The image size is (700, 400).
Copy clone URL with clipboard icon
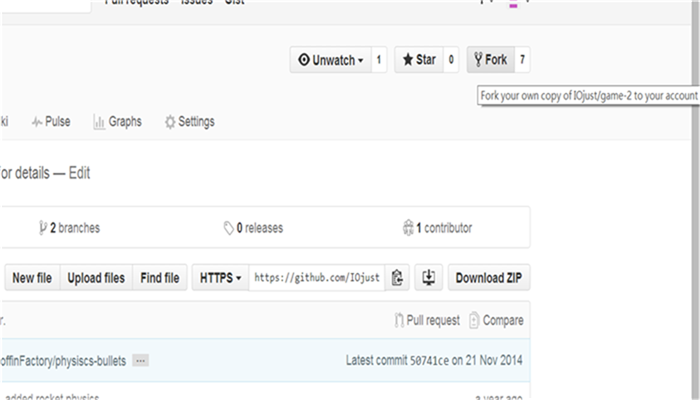(x=397, y=278)
